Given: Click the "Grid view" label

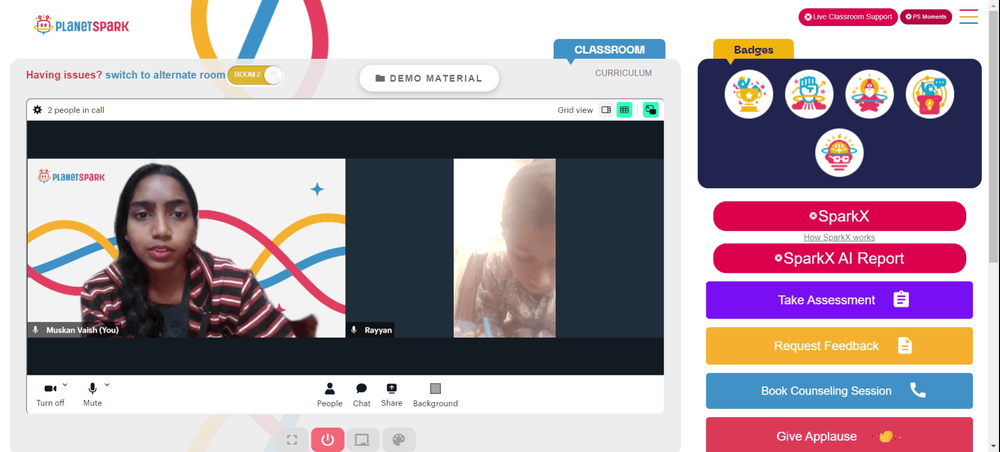Looking at the screenshot, I should [575, 110].
